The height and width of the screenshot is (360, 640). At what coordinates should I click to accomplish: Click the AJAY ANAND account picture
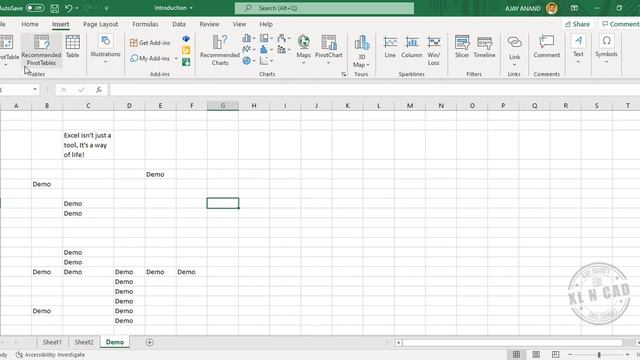point(551,8)
